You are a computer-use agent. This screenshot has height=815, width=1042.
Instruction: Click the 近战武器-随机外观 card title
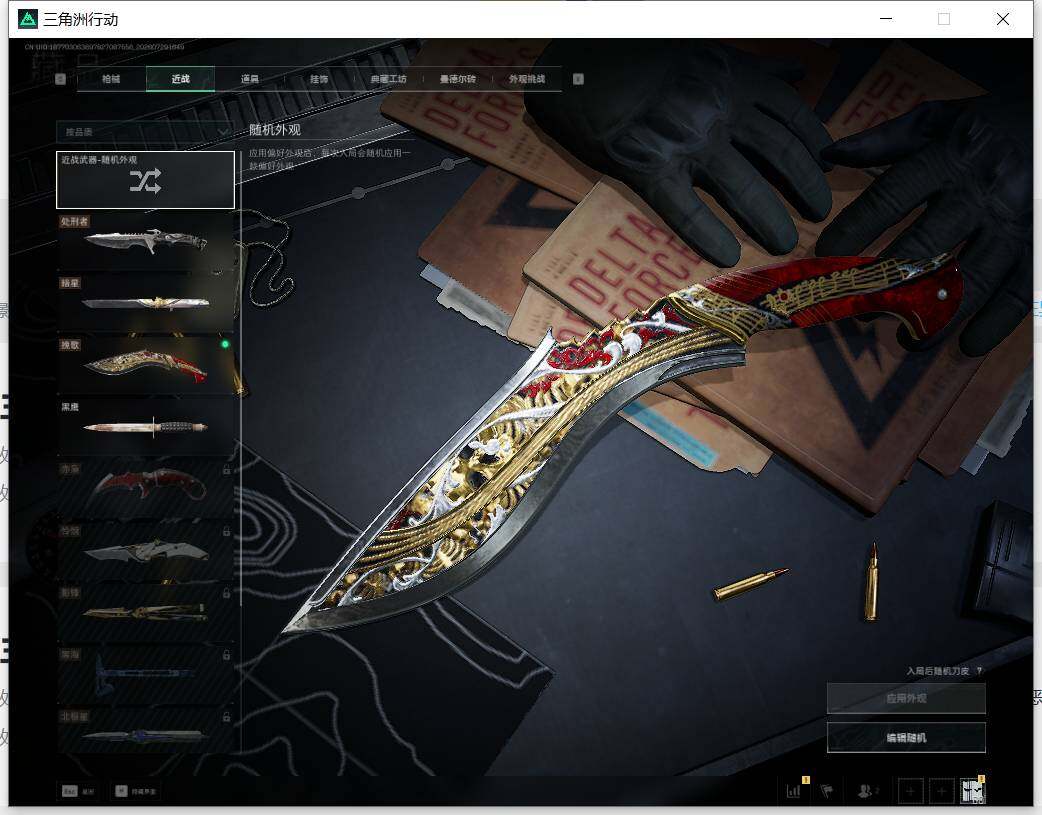coord(99,160)
